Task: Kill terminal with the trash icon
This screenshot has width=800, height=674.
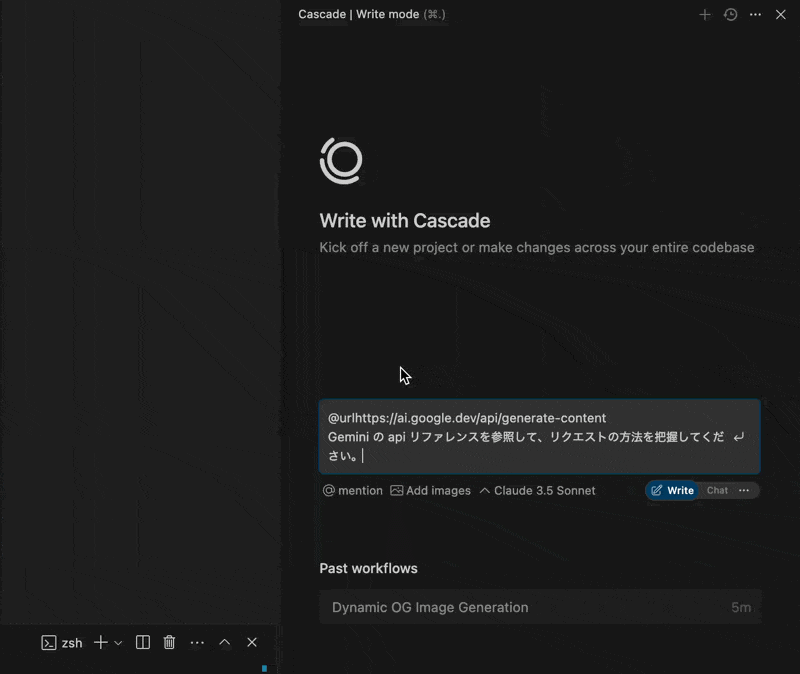Action: click(170, 643)
